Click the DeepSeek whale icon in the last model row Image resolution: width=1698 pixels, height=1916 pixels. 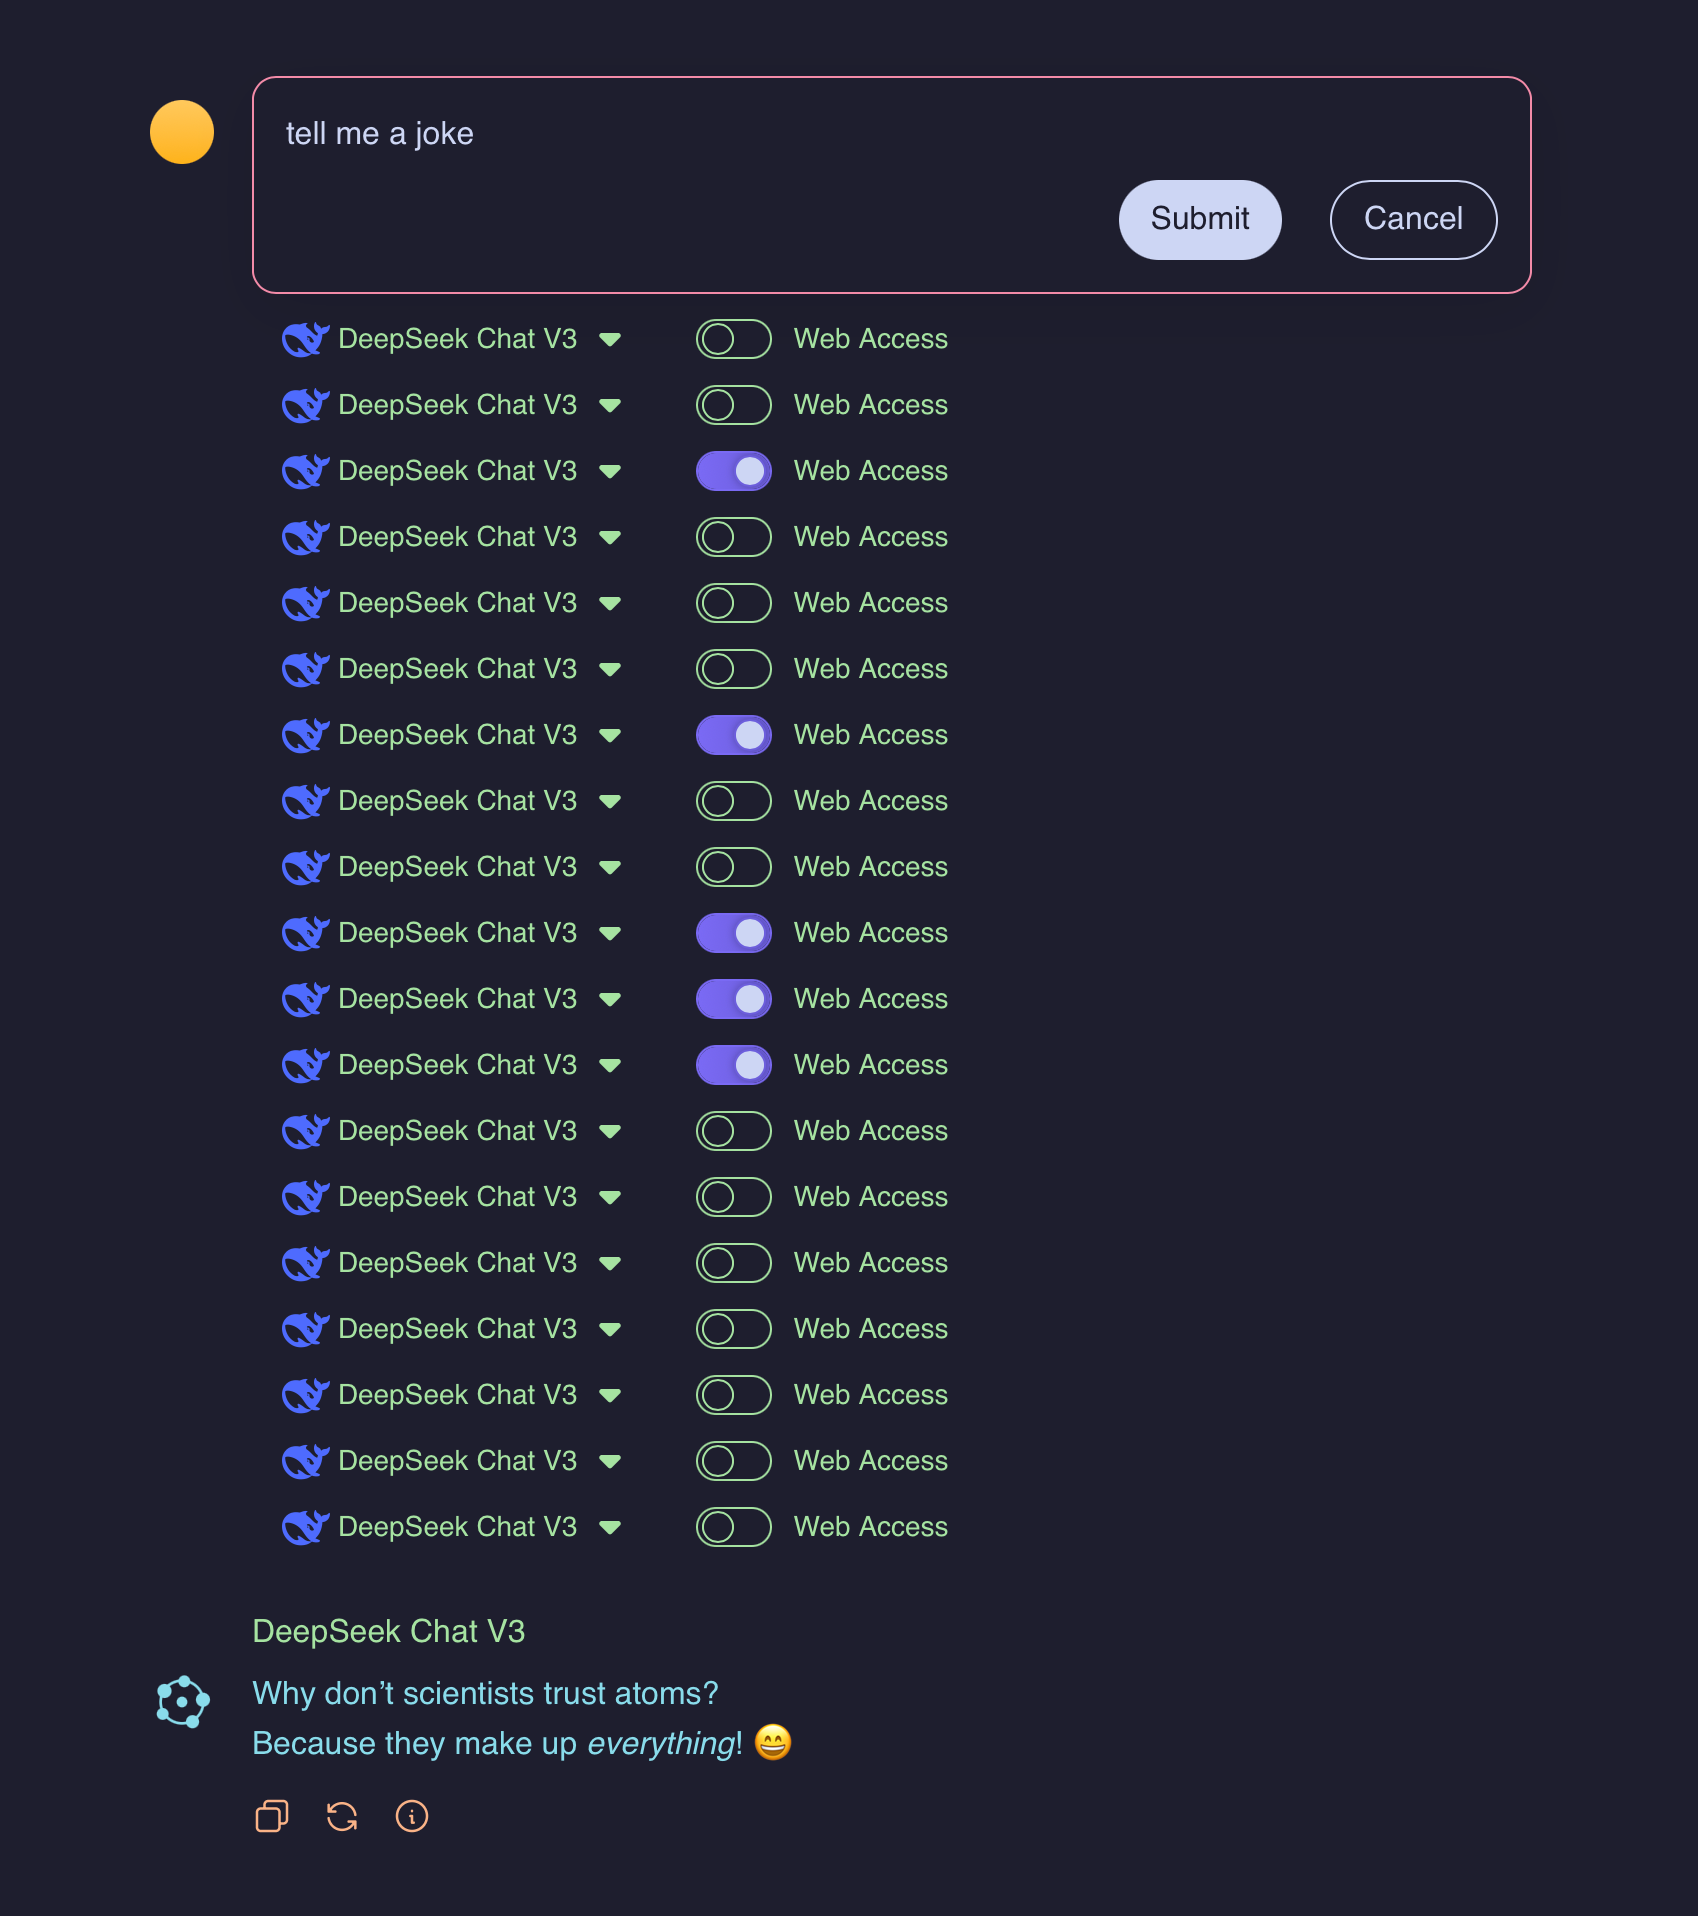tap(305, 1527)
